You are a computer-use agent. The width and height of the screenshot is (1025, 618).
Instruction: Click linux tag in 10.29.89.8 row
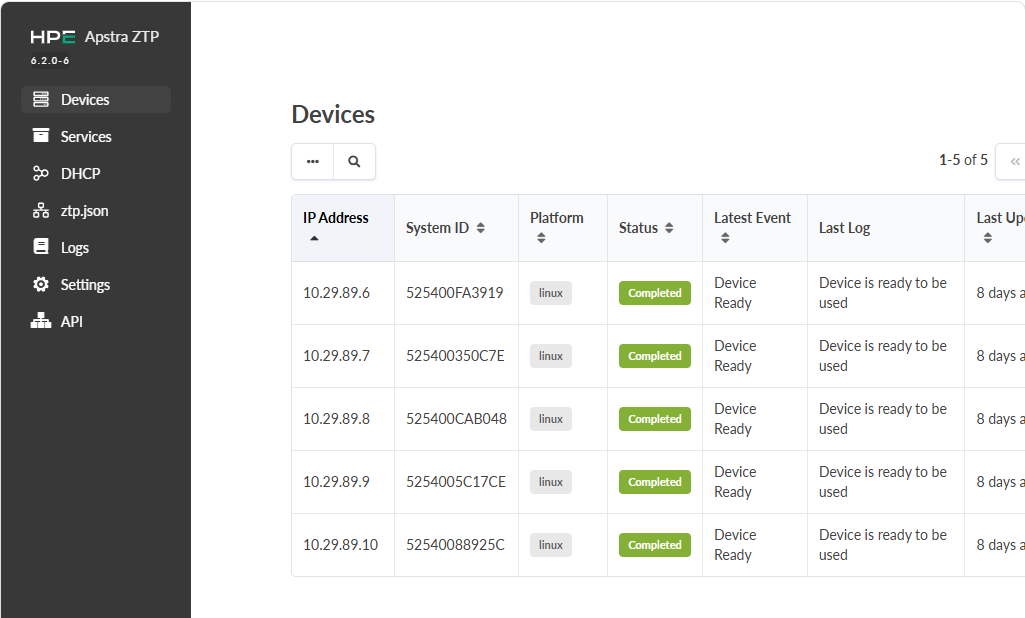(550, 419)
